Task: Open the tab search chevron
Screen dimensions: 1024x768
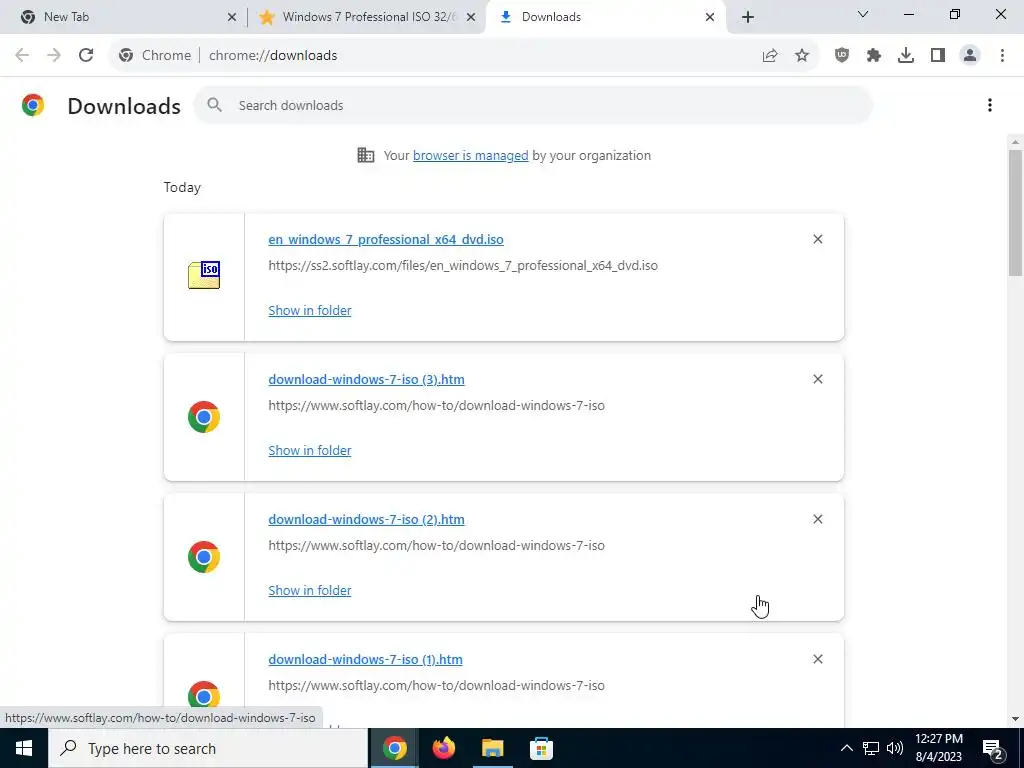Action: (x=863, y=14)
